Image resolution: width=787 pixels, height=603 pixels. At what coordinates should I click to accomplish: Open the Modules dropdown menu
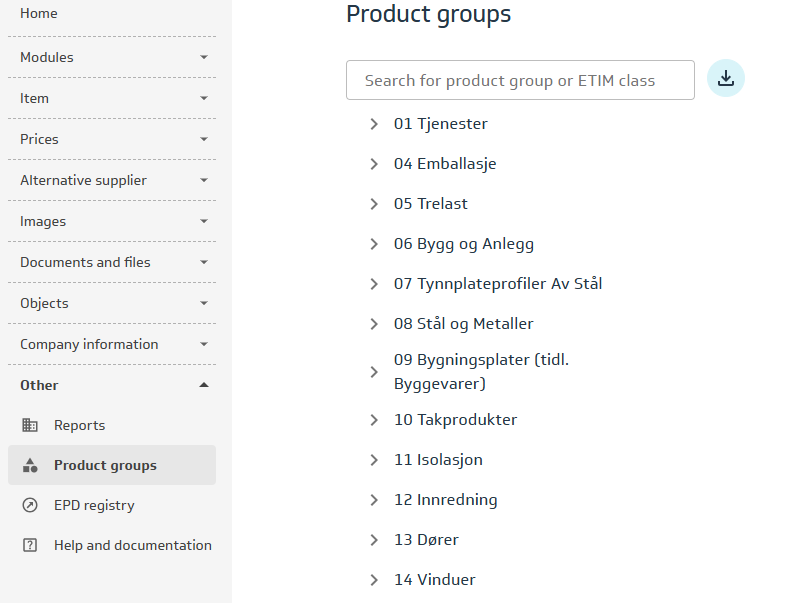coord(112,57)
